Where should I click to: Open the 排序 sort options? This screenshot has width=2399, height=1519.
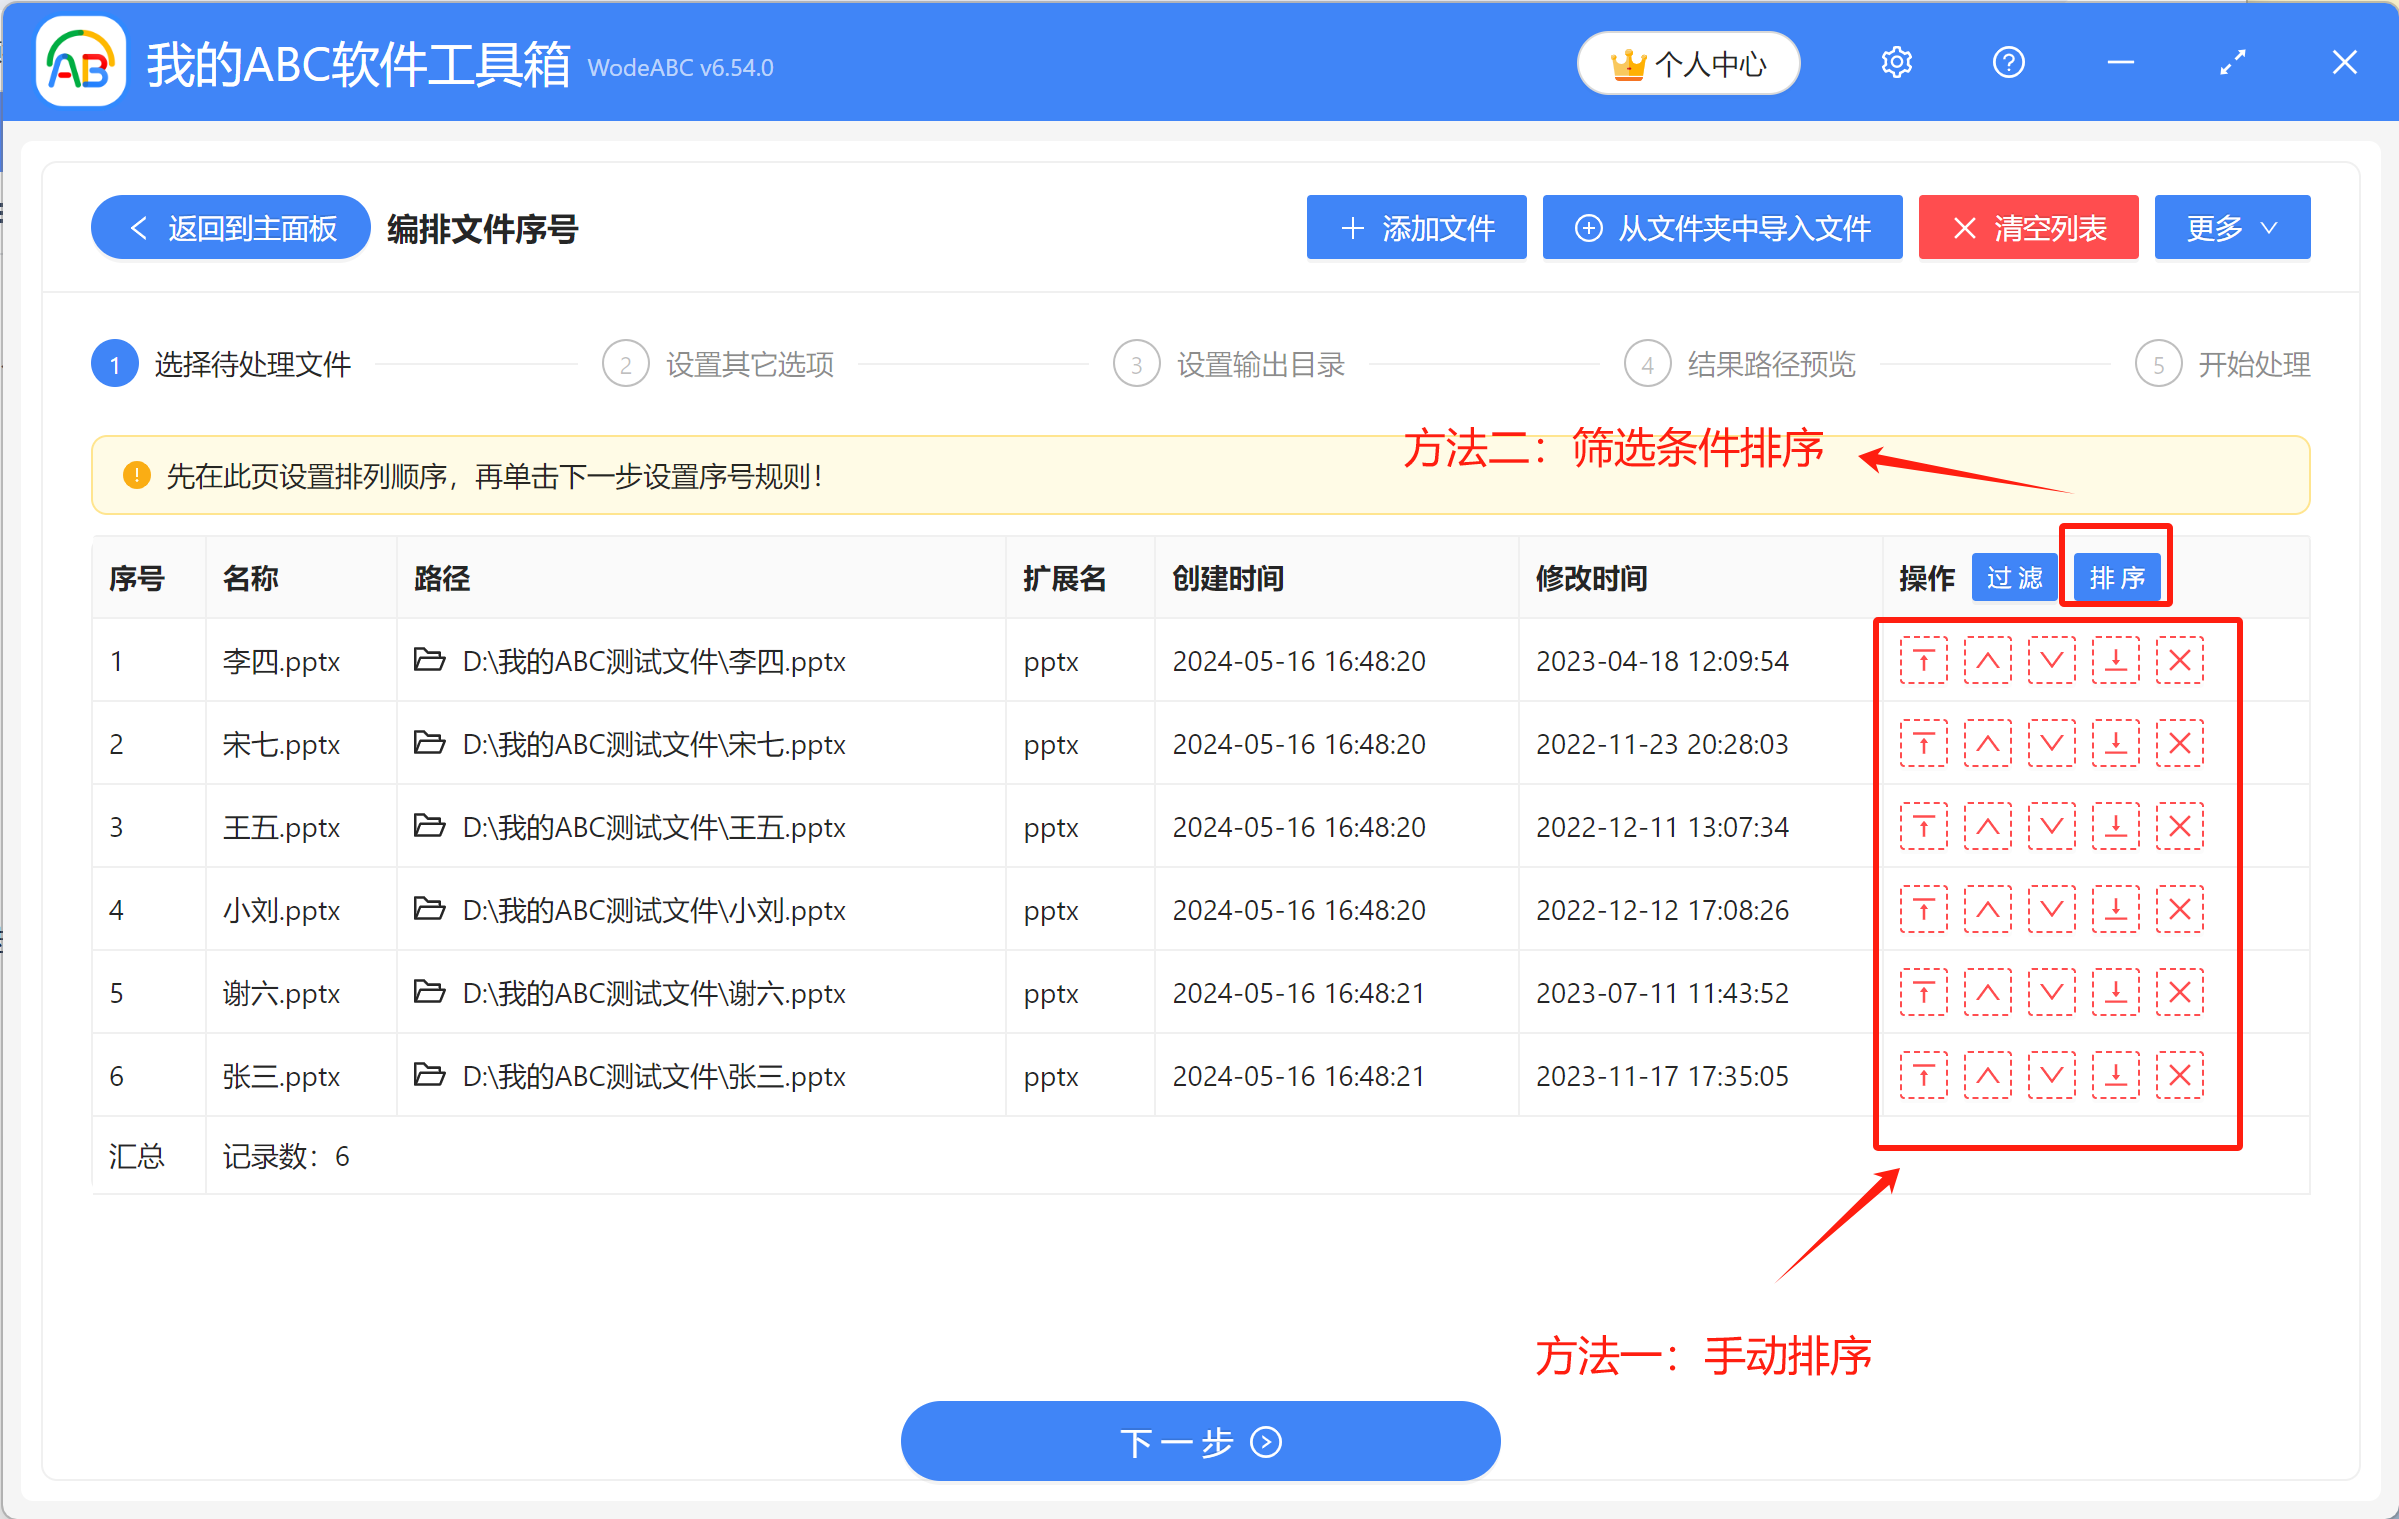(2116, 578)
